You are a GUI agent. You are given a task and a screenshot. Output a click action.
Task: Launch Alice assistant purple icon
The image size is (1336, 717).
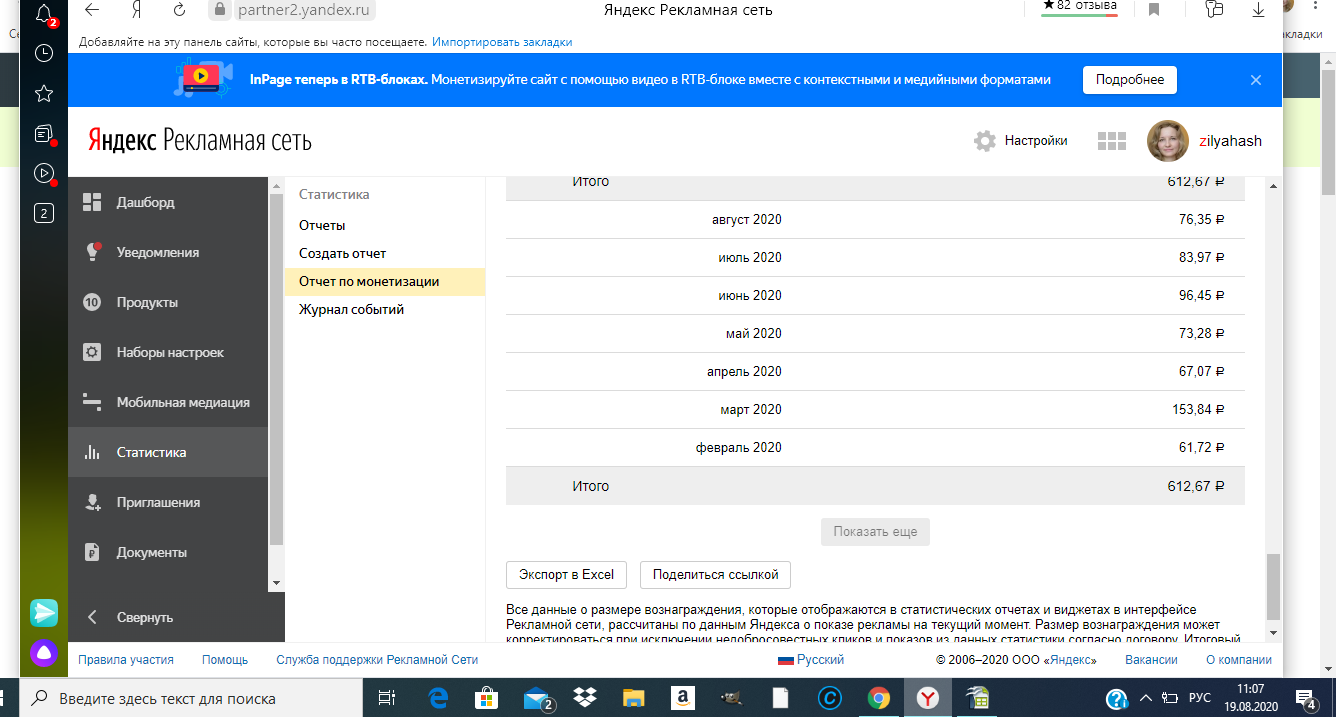pyautogui.click(x=44, y=653)
